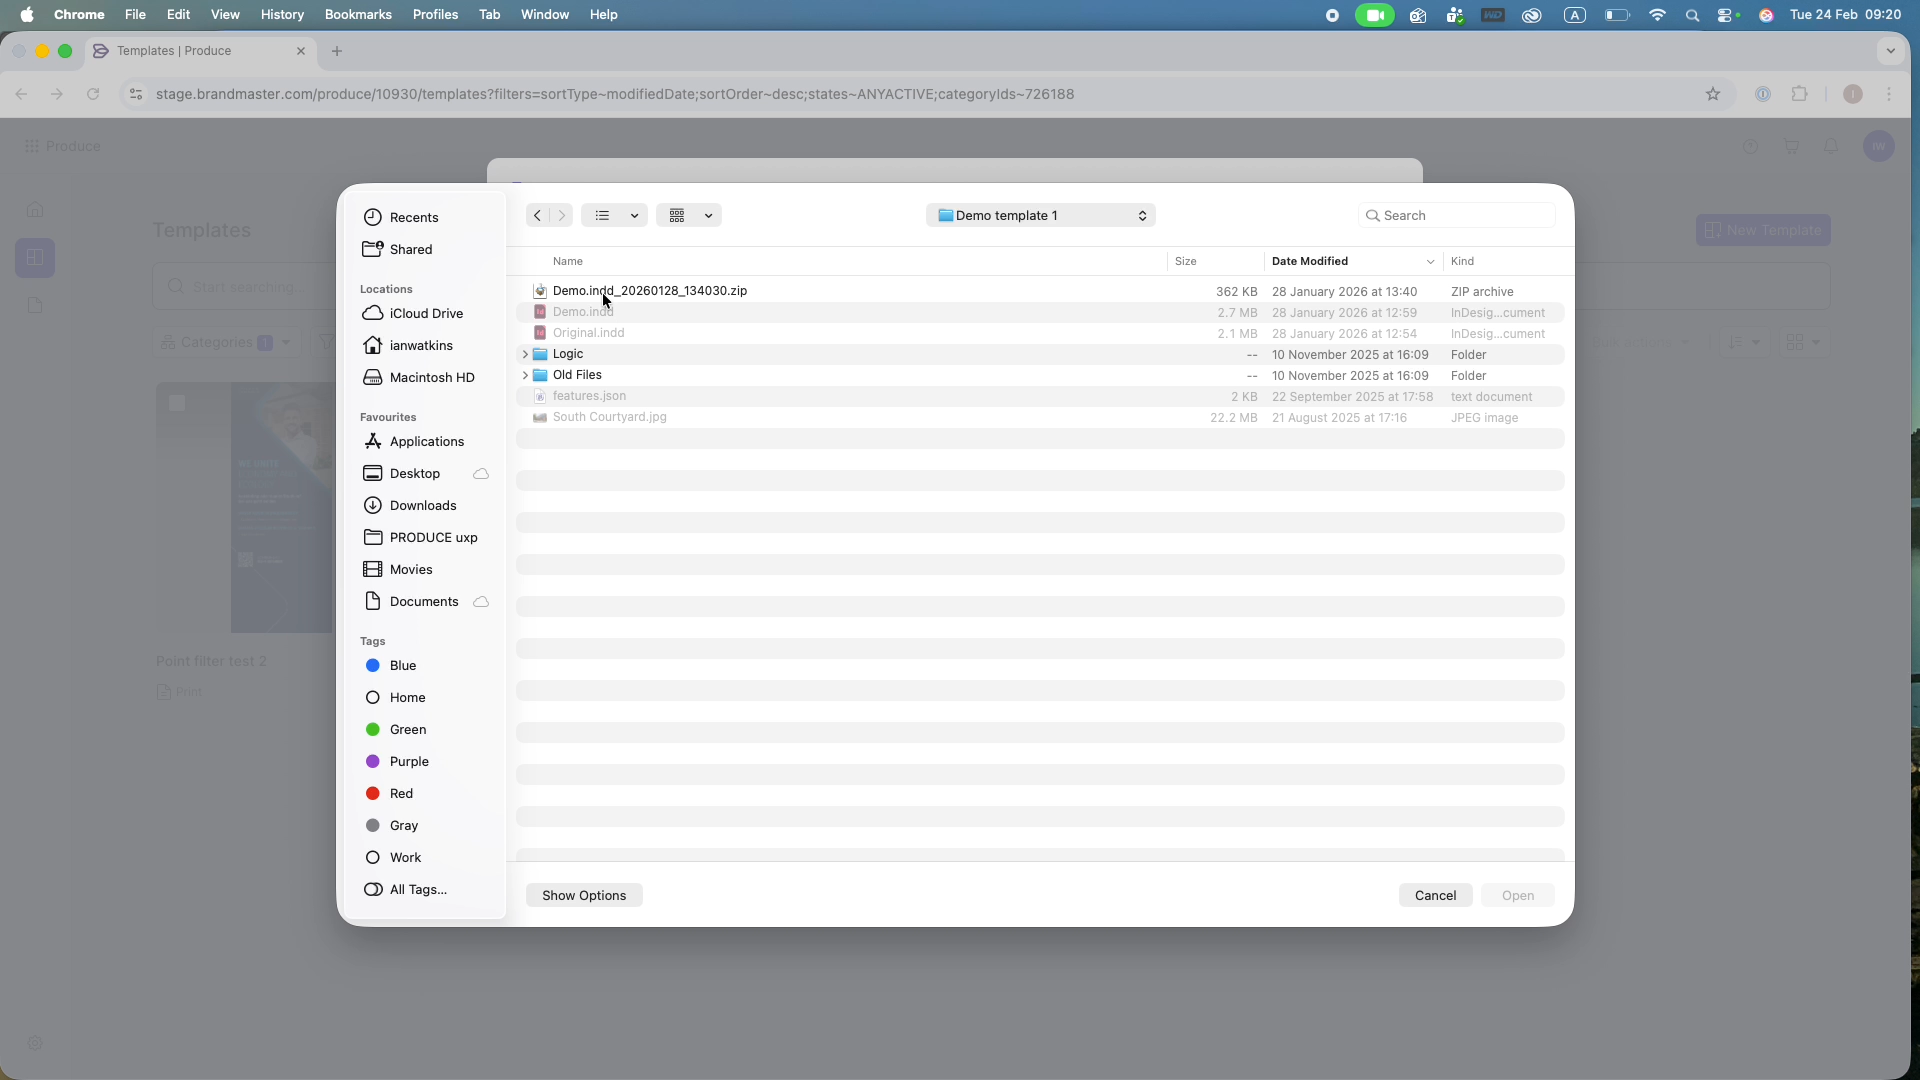Select the Logic folder row
This screenshot has height=1080, width=1920.
[1040, 354]
